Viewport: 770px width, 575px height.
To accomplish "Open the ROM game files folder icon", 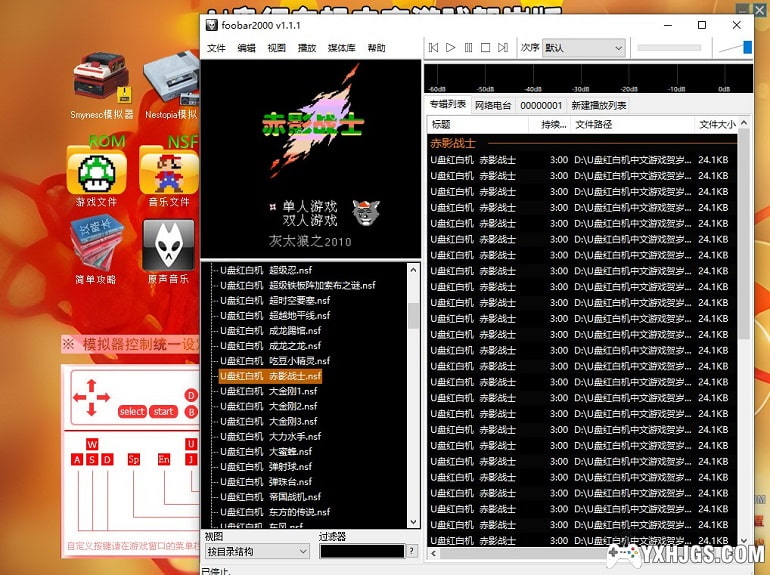I will (96, 171).
